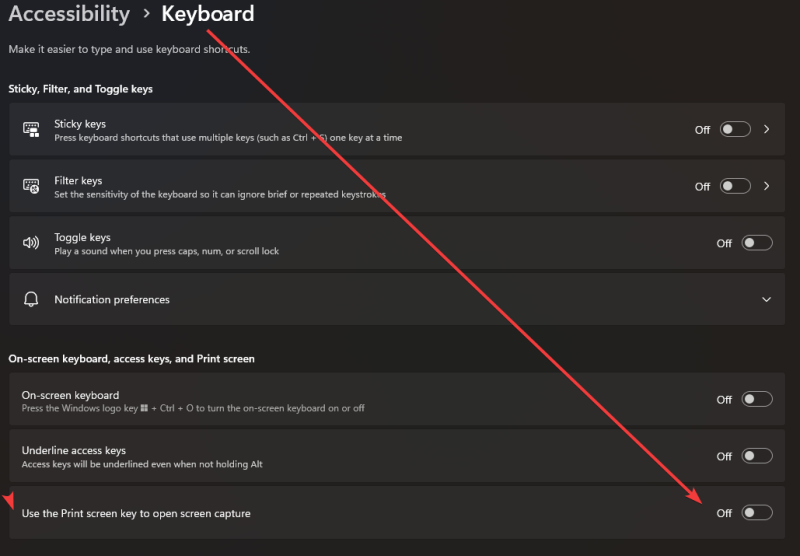Enable the Filter keys switch
This screenshot has height=556, width=800.
tap(735, 186)
